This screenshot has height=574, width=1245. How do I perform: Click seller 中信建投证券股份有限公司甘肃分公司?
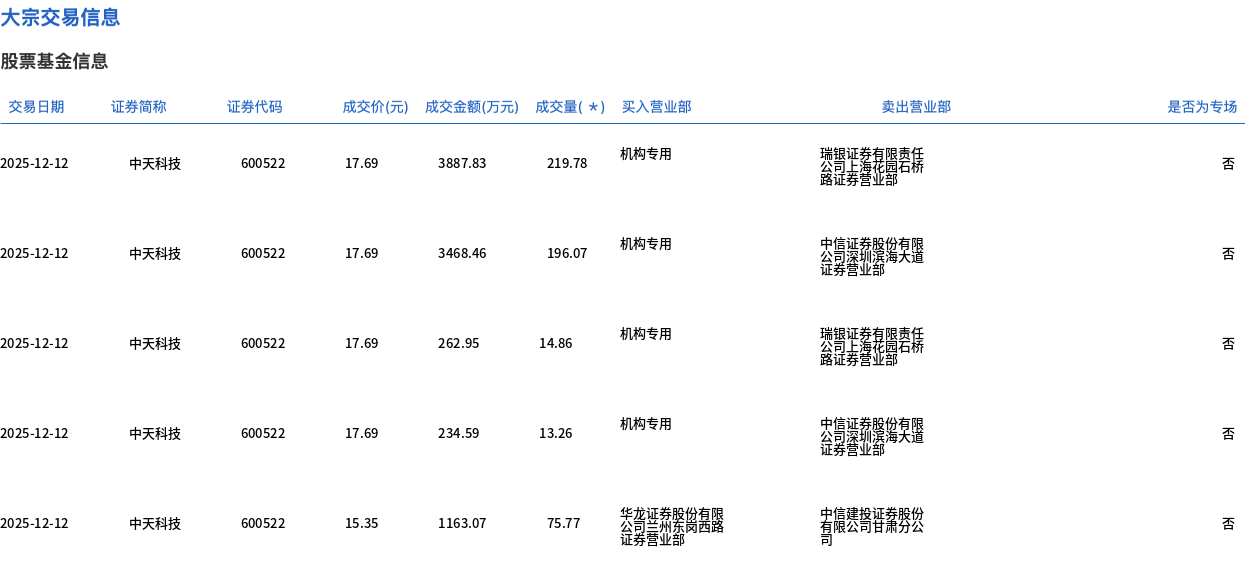pos(872,527)
